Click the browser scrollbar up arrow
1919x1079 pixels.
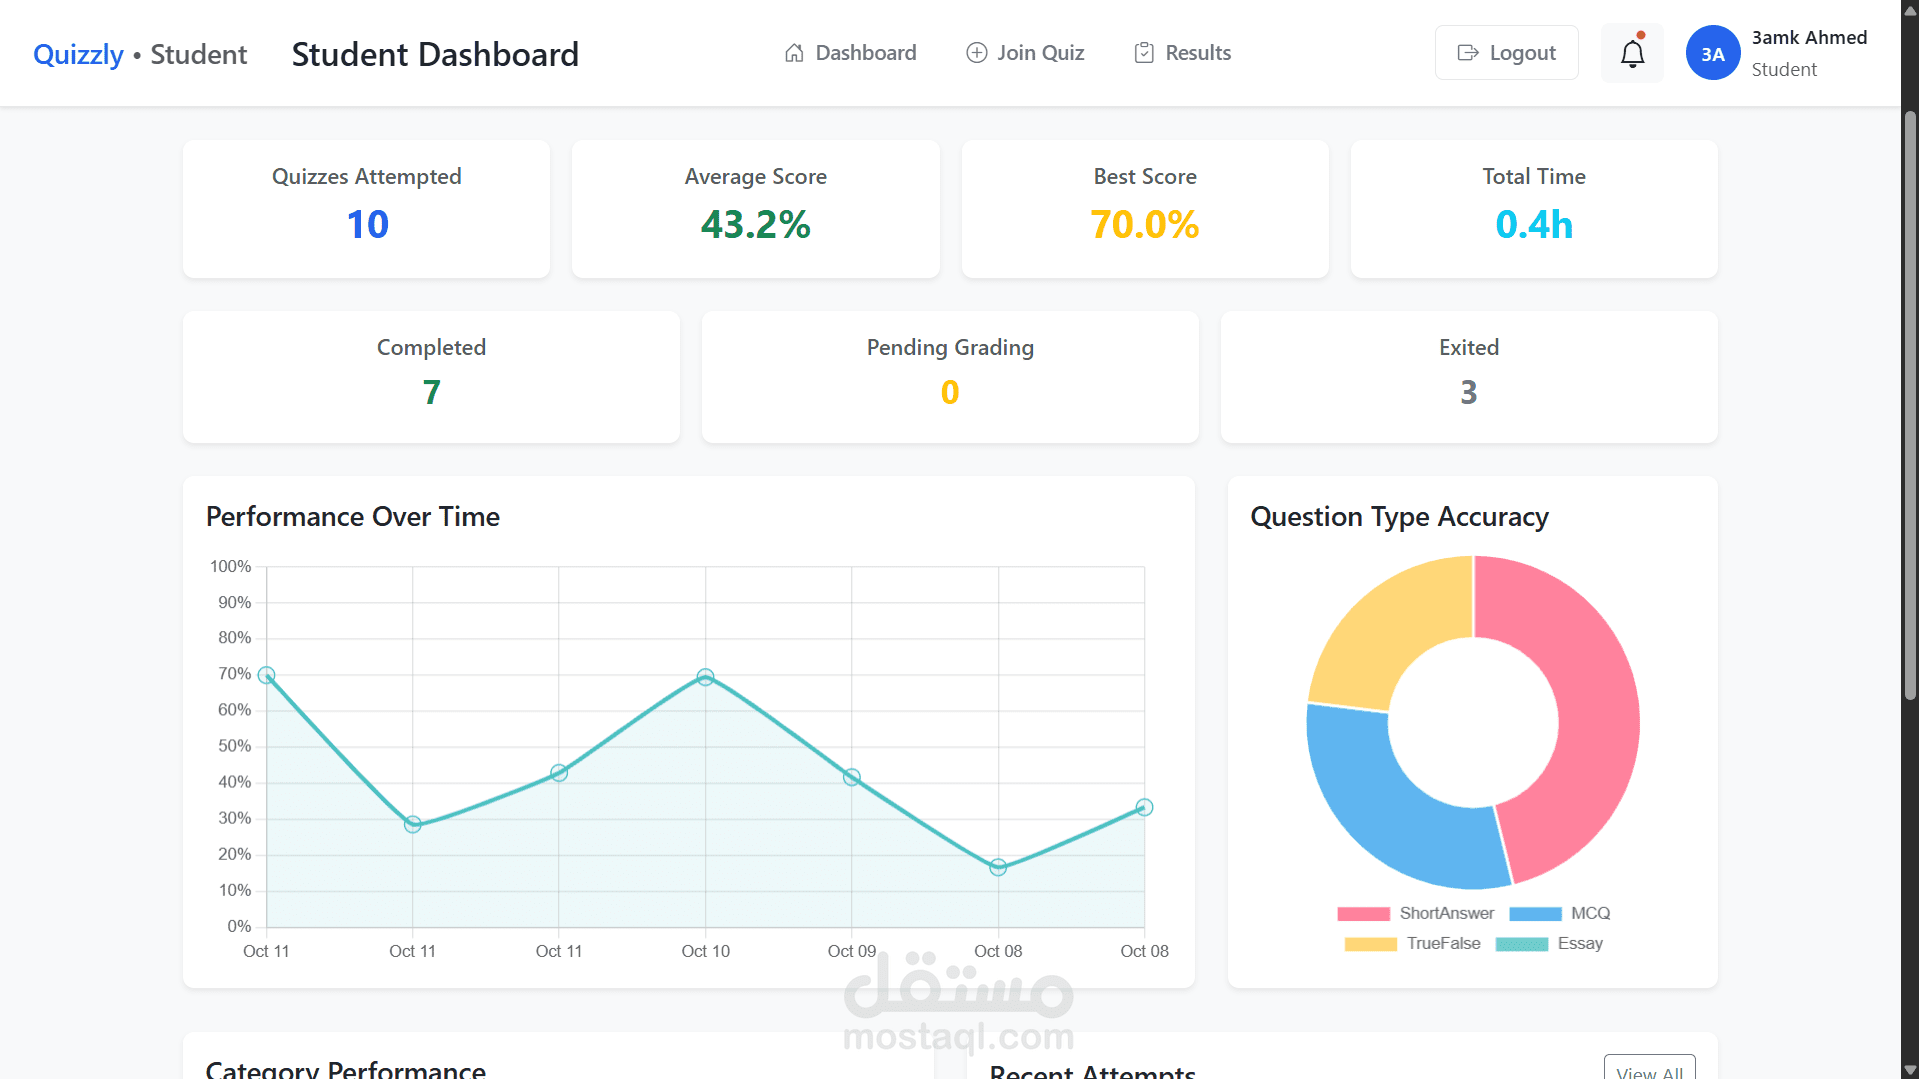[x=1910, y=8]
